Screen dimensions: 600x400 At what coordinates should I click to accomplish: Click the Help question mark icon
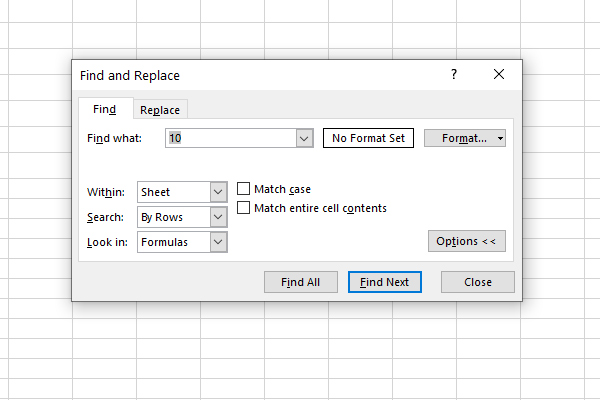click(453, 75)
